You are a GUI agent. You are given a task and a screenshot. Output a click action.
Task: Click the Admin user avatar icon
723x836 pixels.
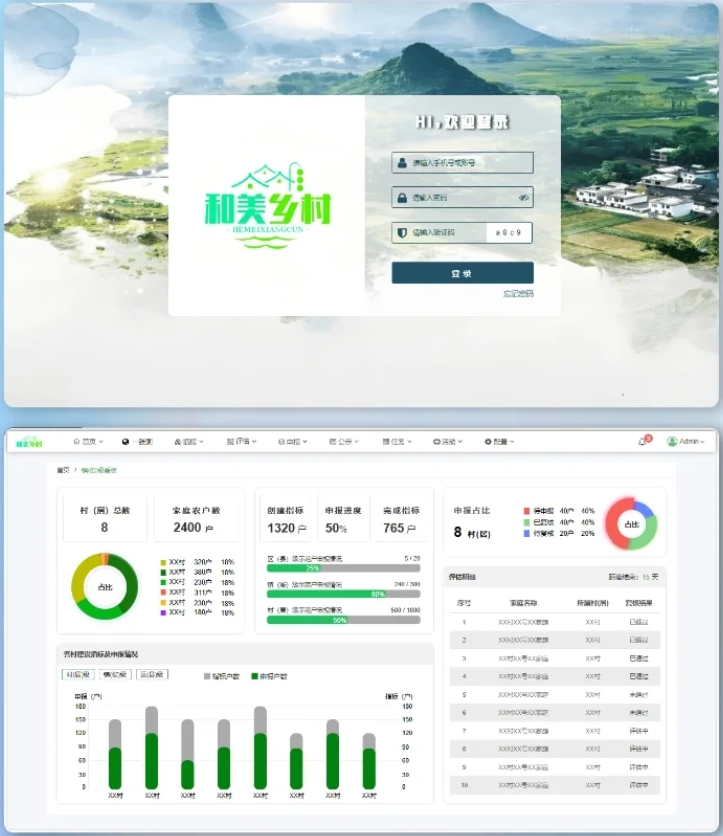click(672, 441)
